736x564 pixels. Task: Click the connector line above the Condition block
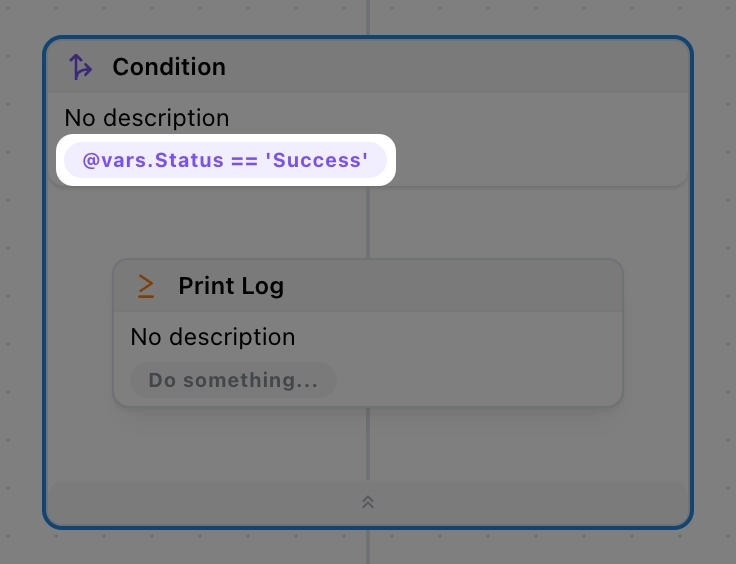[369, 18]
